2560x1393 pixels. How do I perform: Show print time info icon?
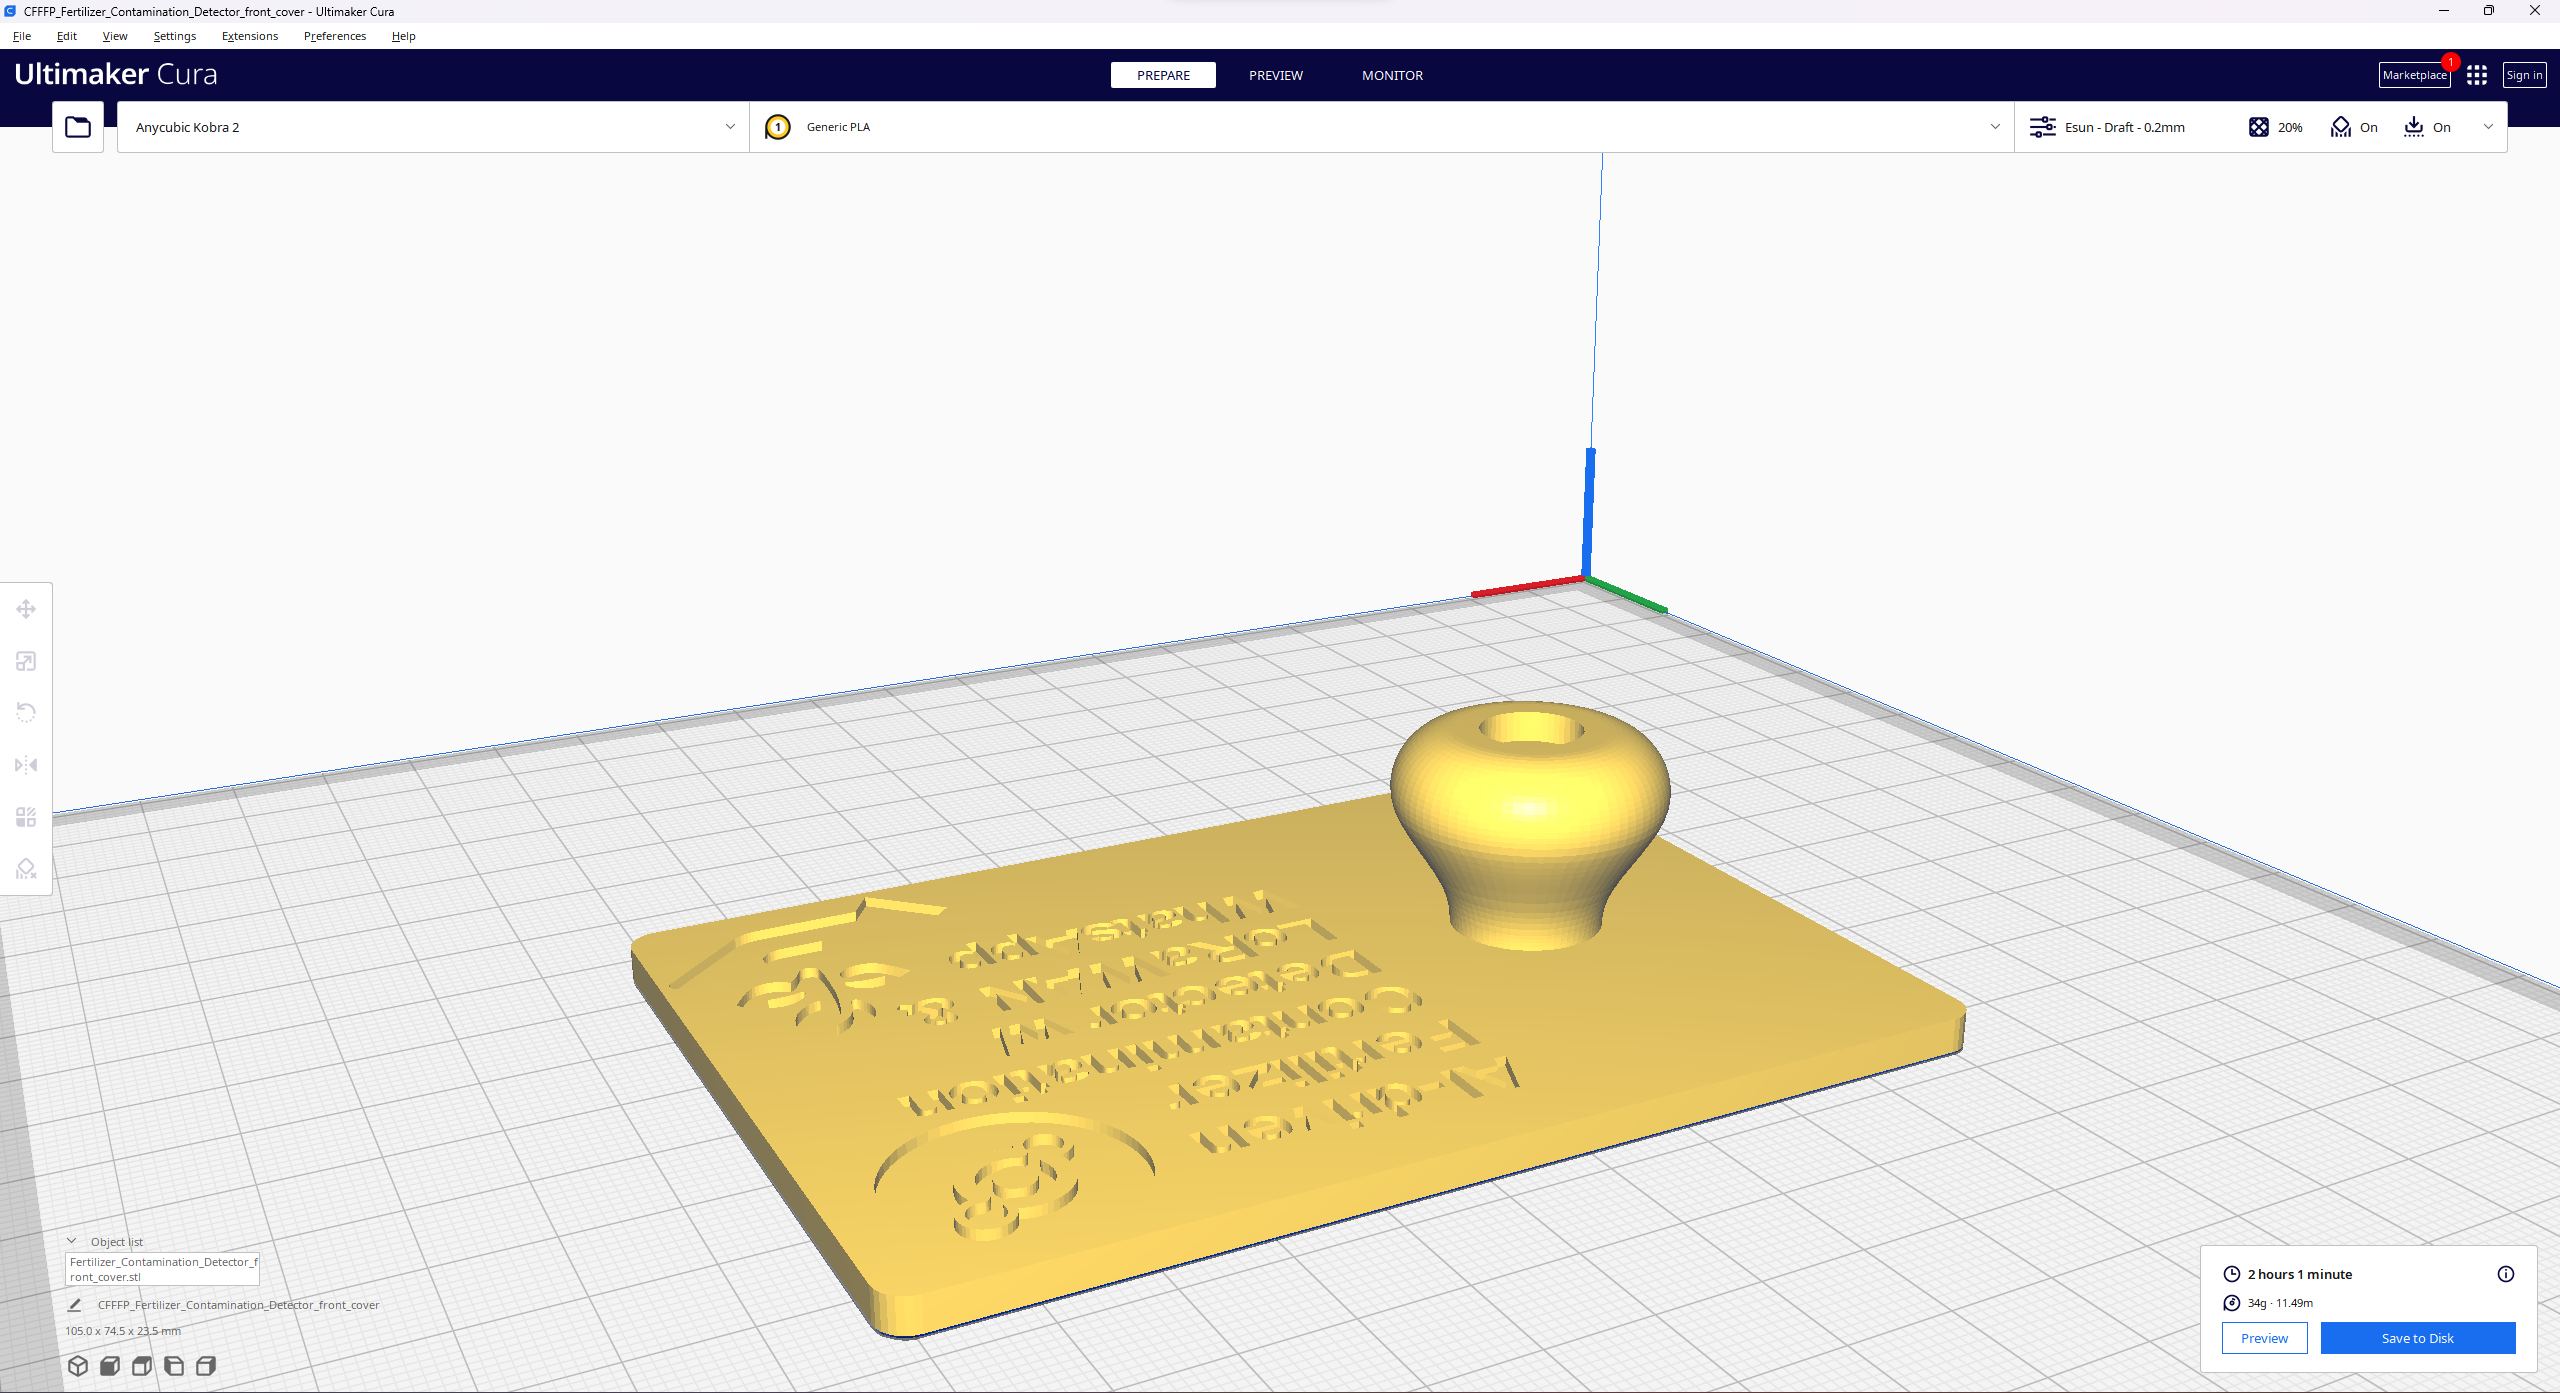click(x=2505, y=1274)
